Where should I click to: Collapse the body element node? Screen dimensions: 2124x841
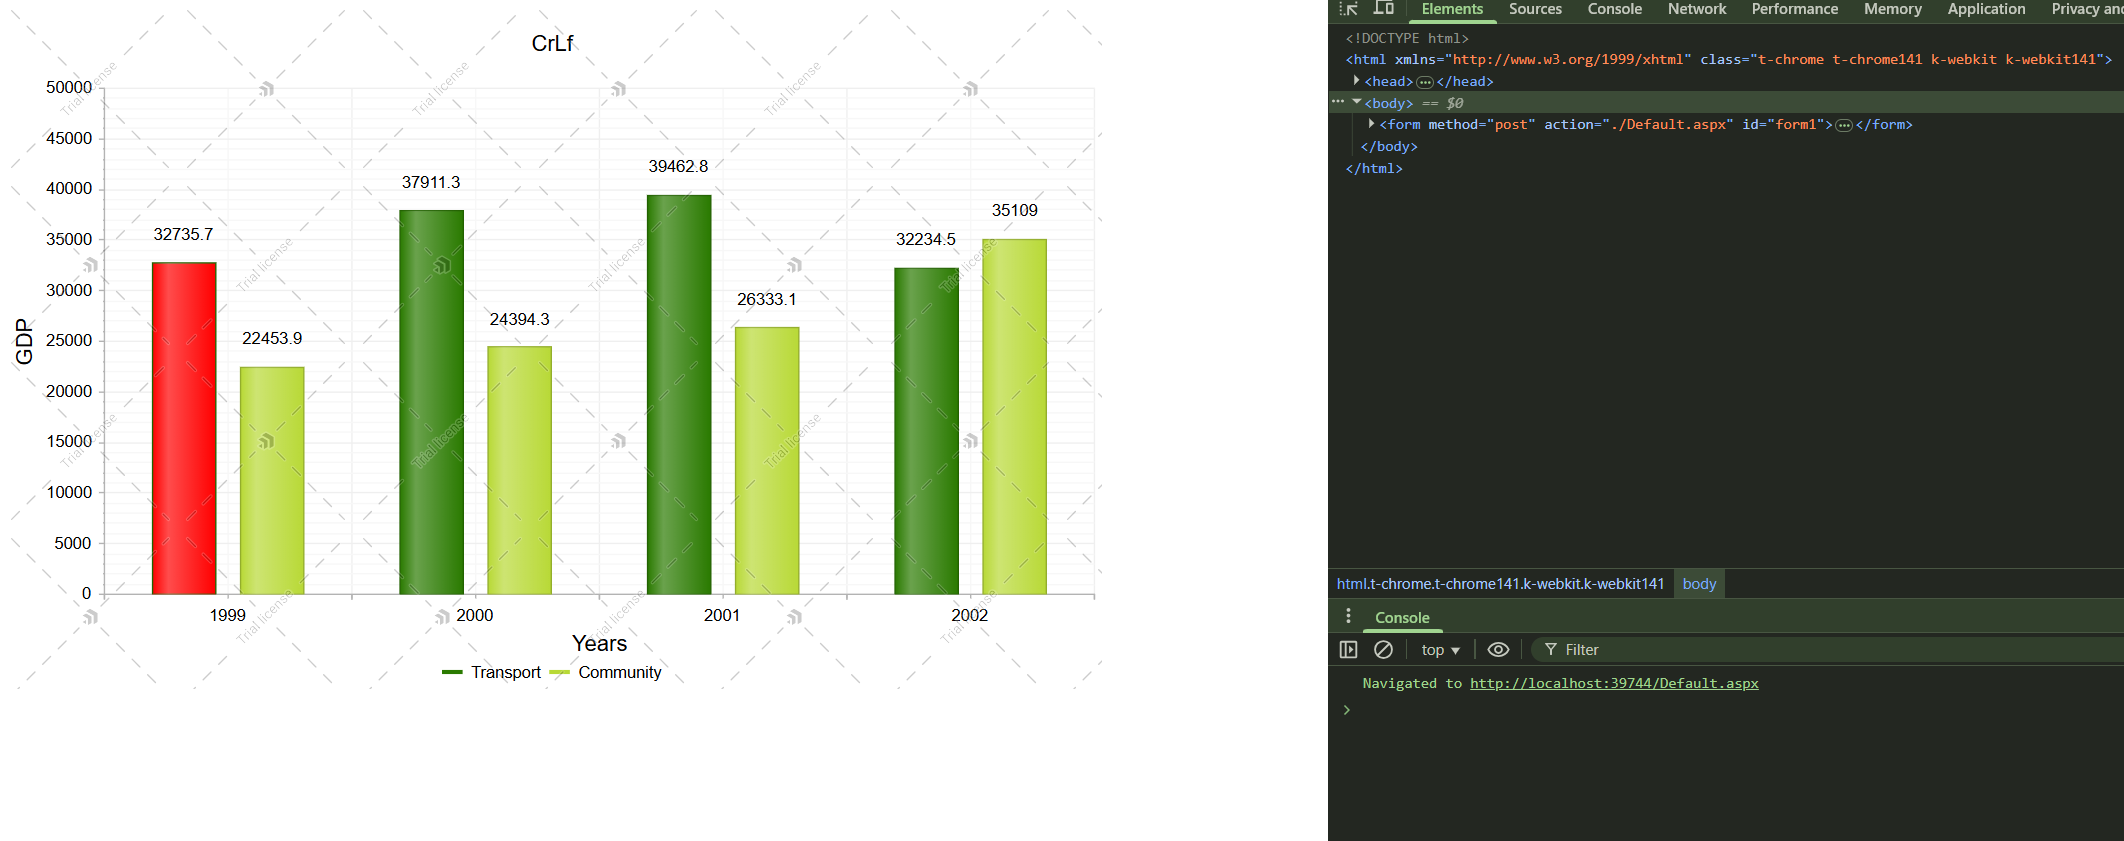click(1357, 102)
